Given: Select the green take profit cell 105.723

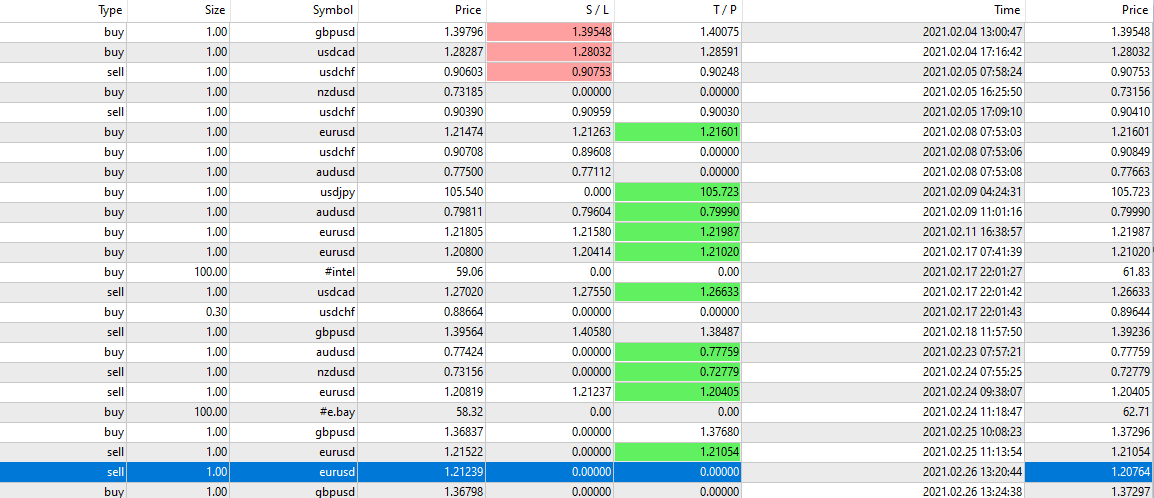Looking at the screenshot, I should point(678,192).
